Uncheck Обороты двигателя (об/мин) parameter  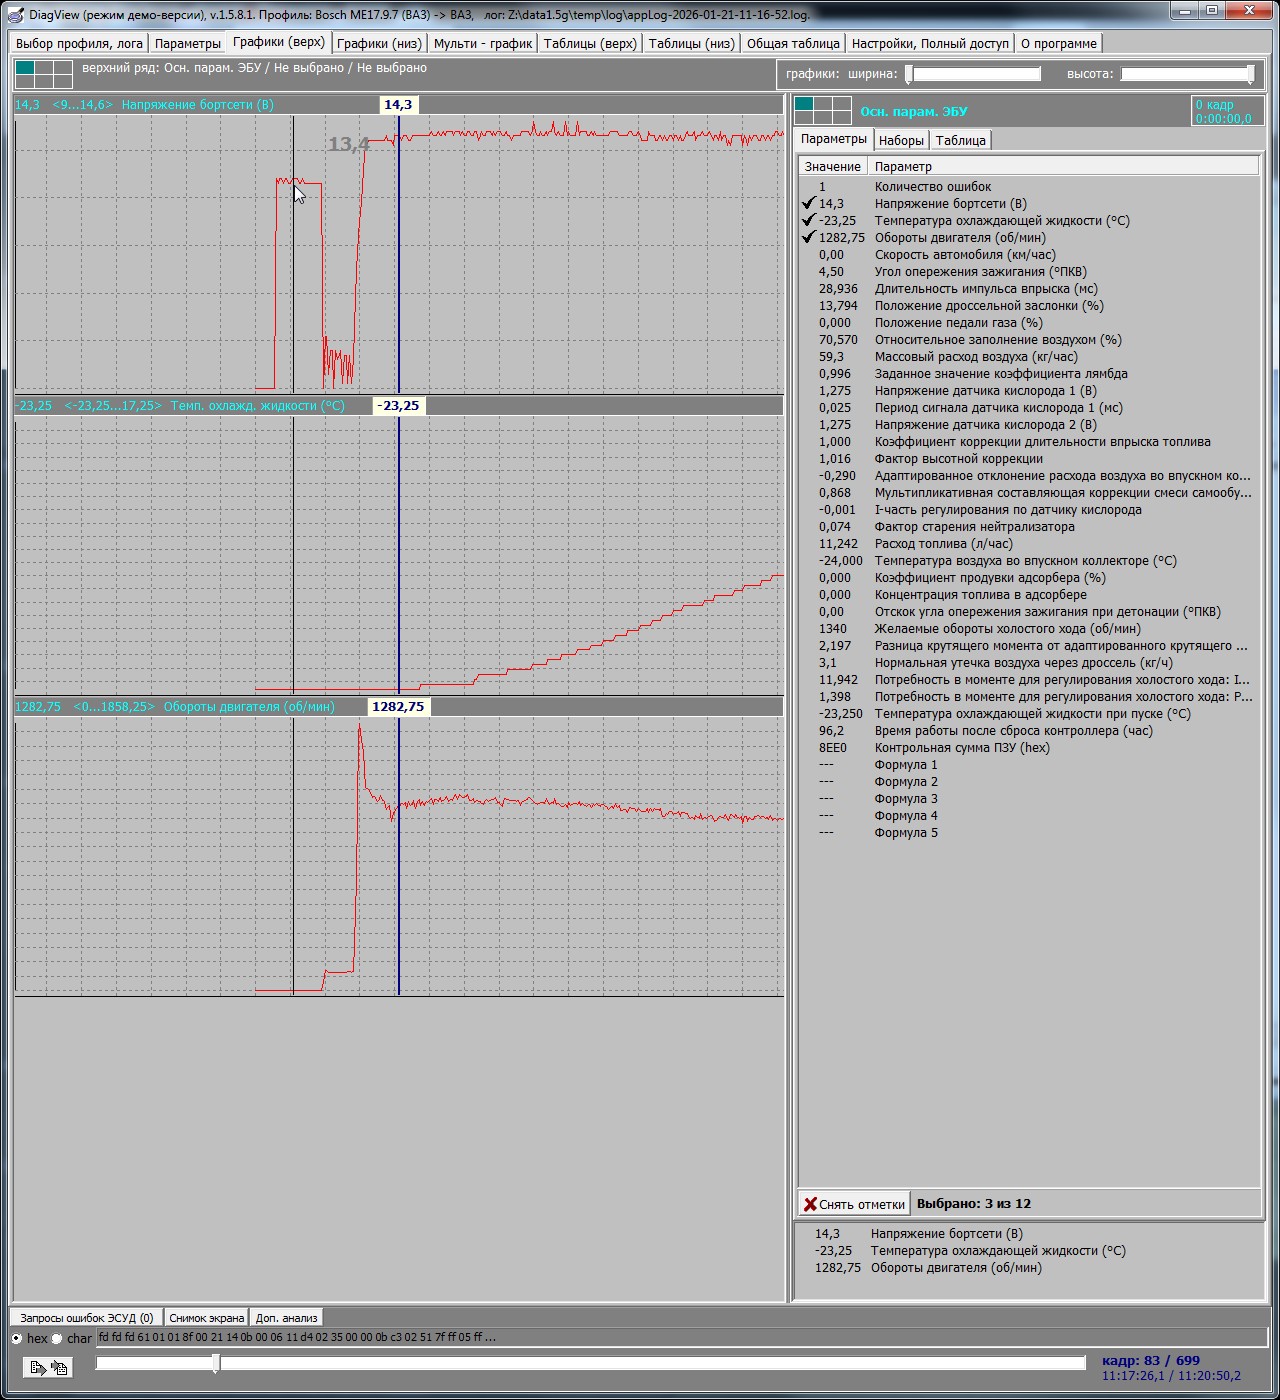coord(809,238)
